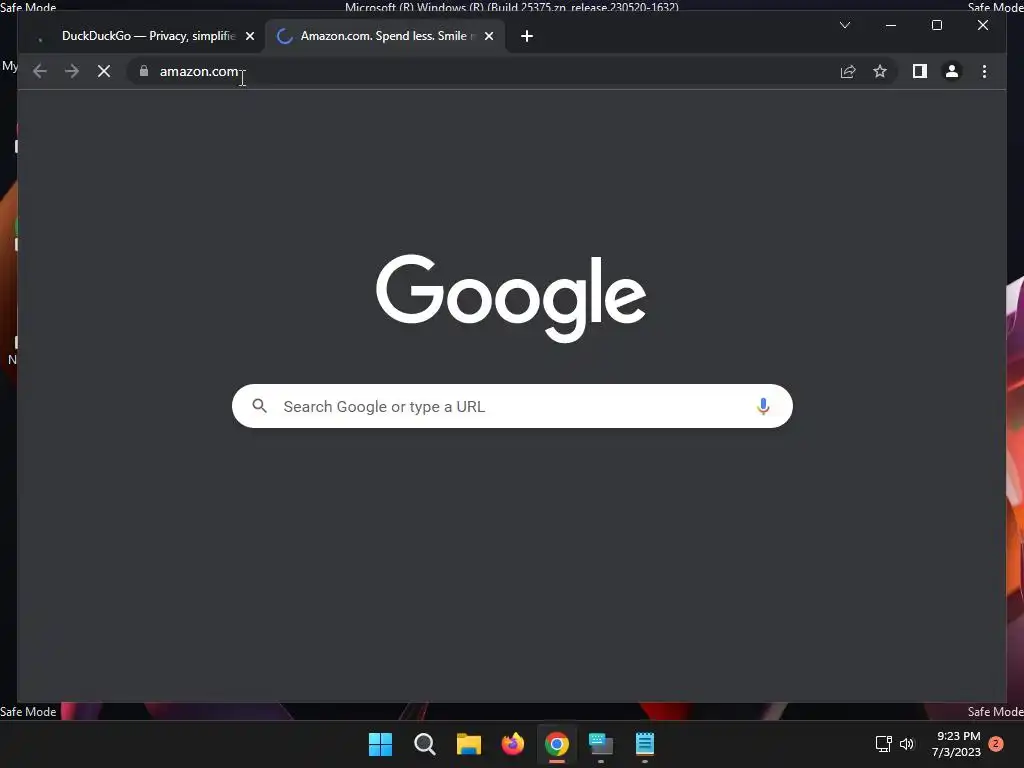
Task: Minimize the Chrome window
Action: pyautogui.click(x=891, y=25)
